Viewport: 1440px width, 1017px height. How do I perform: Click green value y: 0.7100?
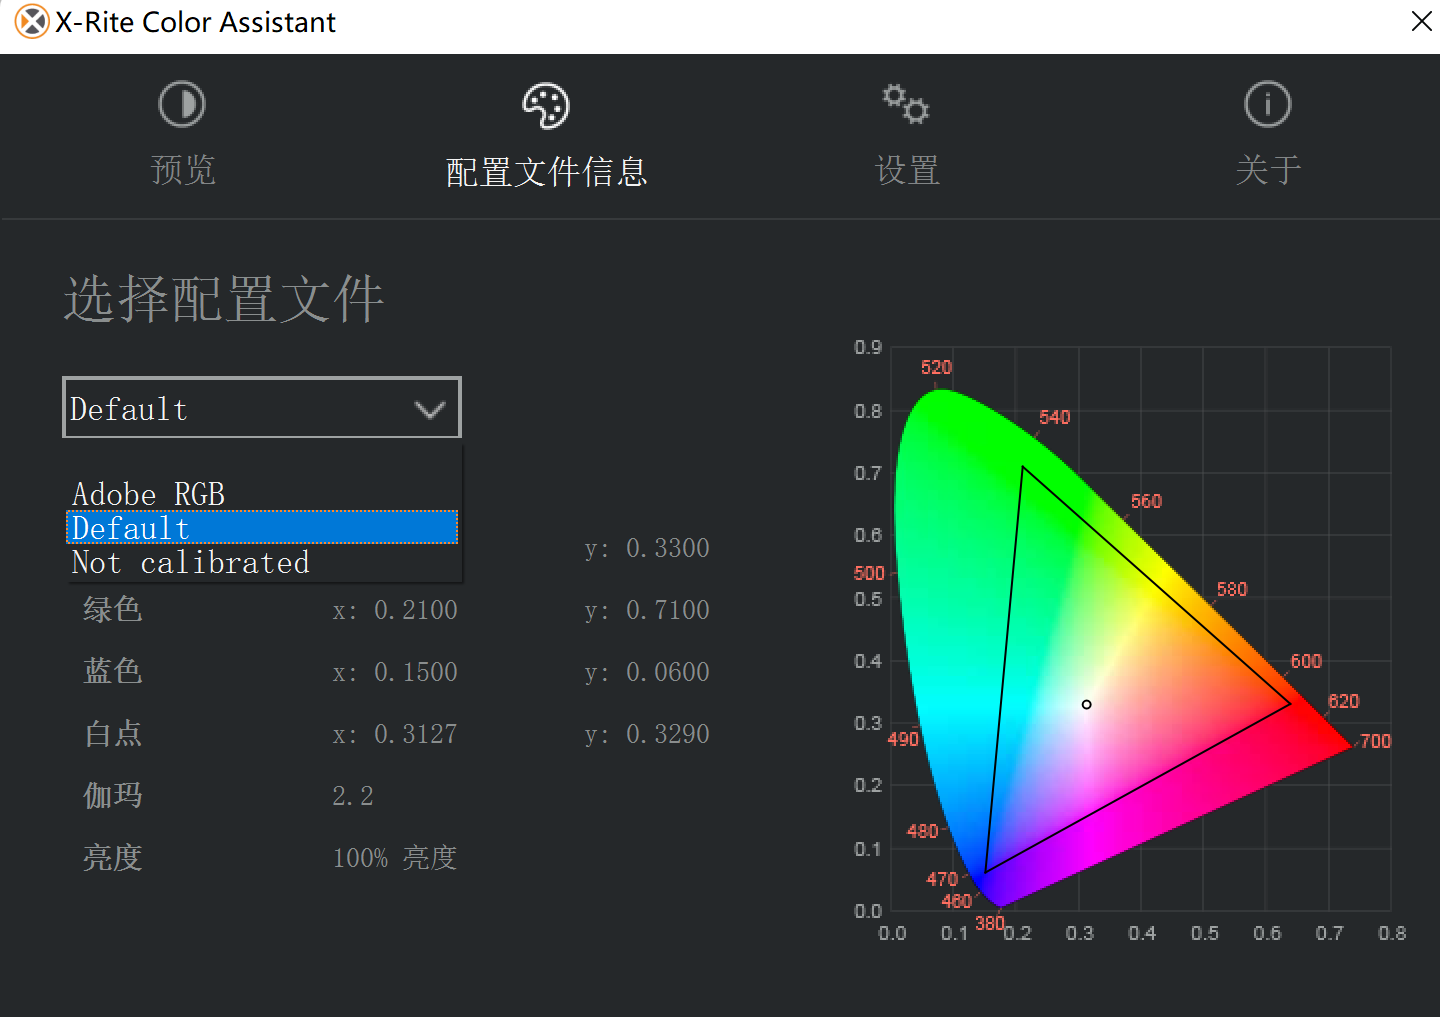(647, 610)
